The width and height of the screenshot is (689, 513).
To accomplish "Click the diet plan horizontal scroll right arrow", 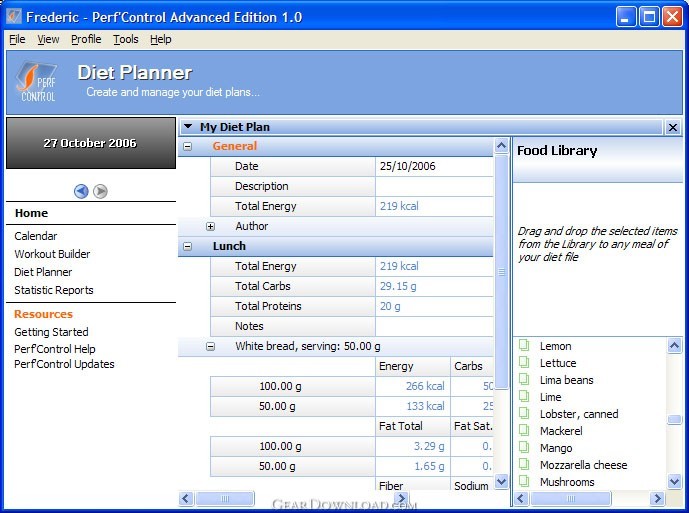I will (x=400, y=498).
